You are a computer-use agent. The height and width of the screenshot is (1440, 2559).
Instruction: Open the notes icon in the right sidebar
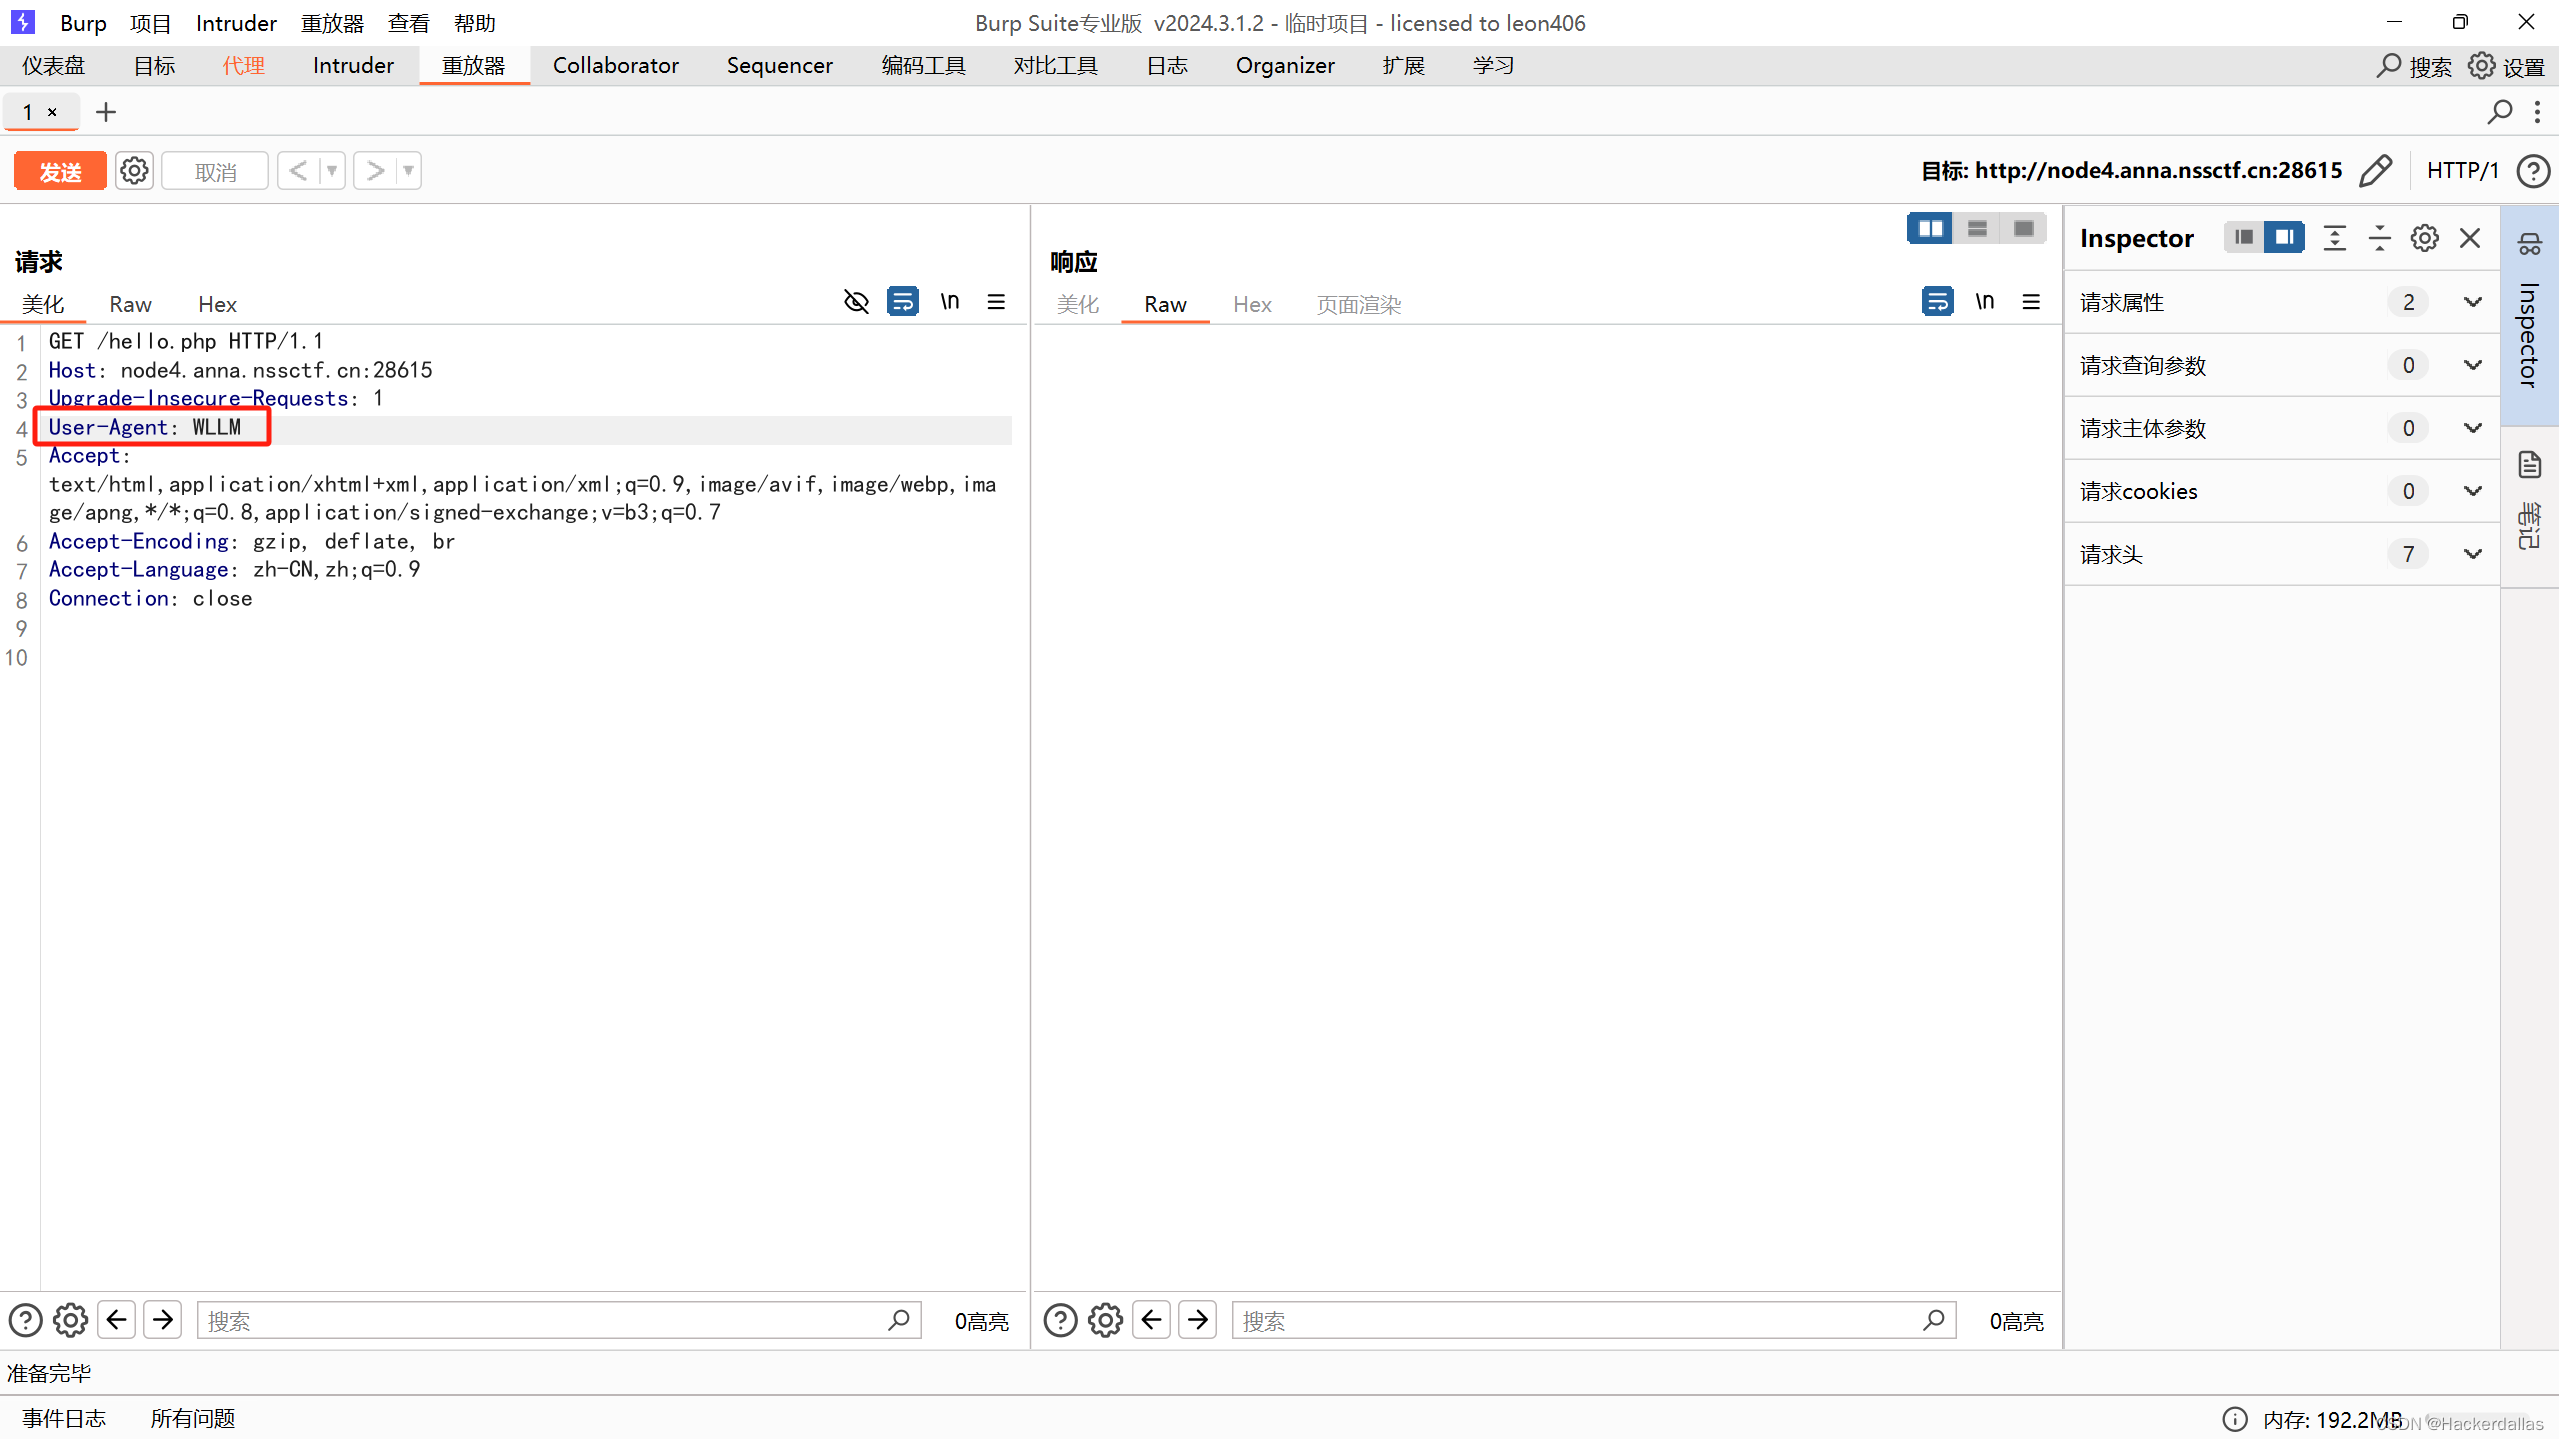coord(2529,466)
